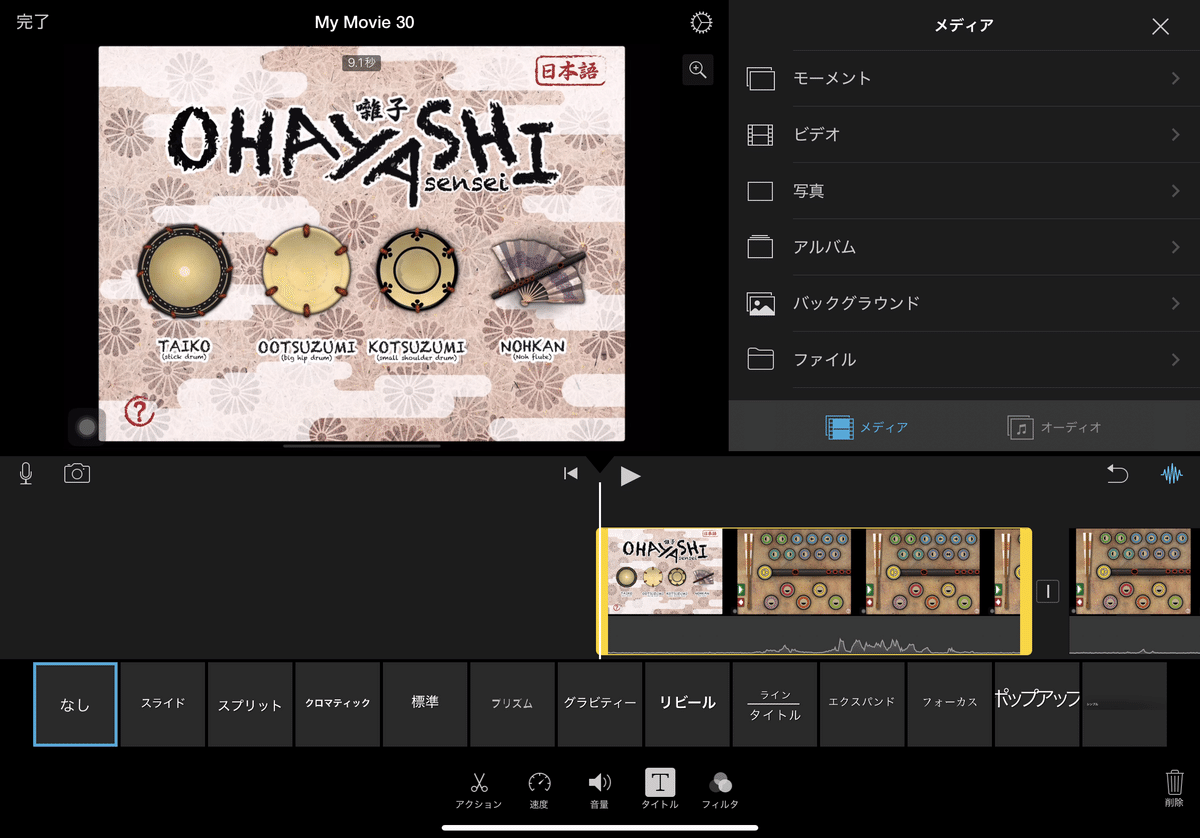1200x838 pixels.
Task: Delete the clip with the 削除 trash icon
Action: [x=1175, y=788]
